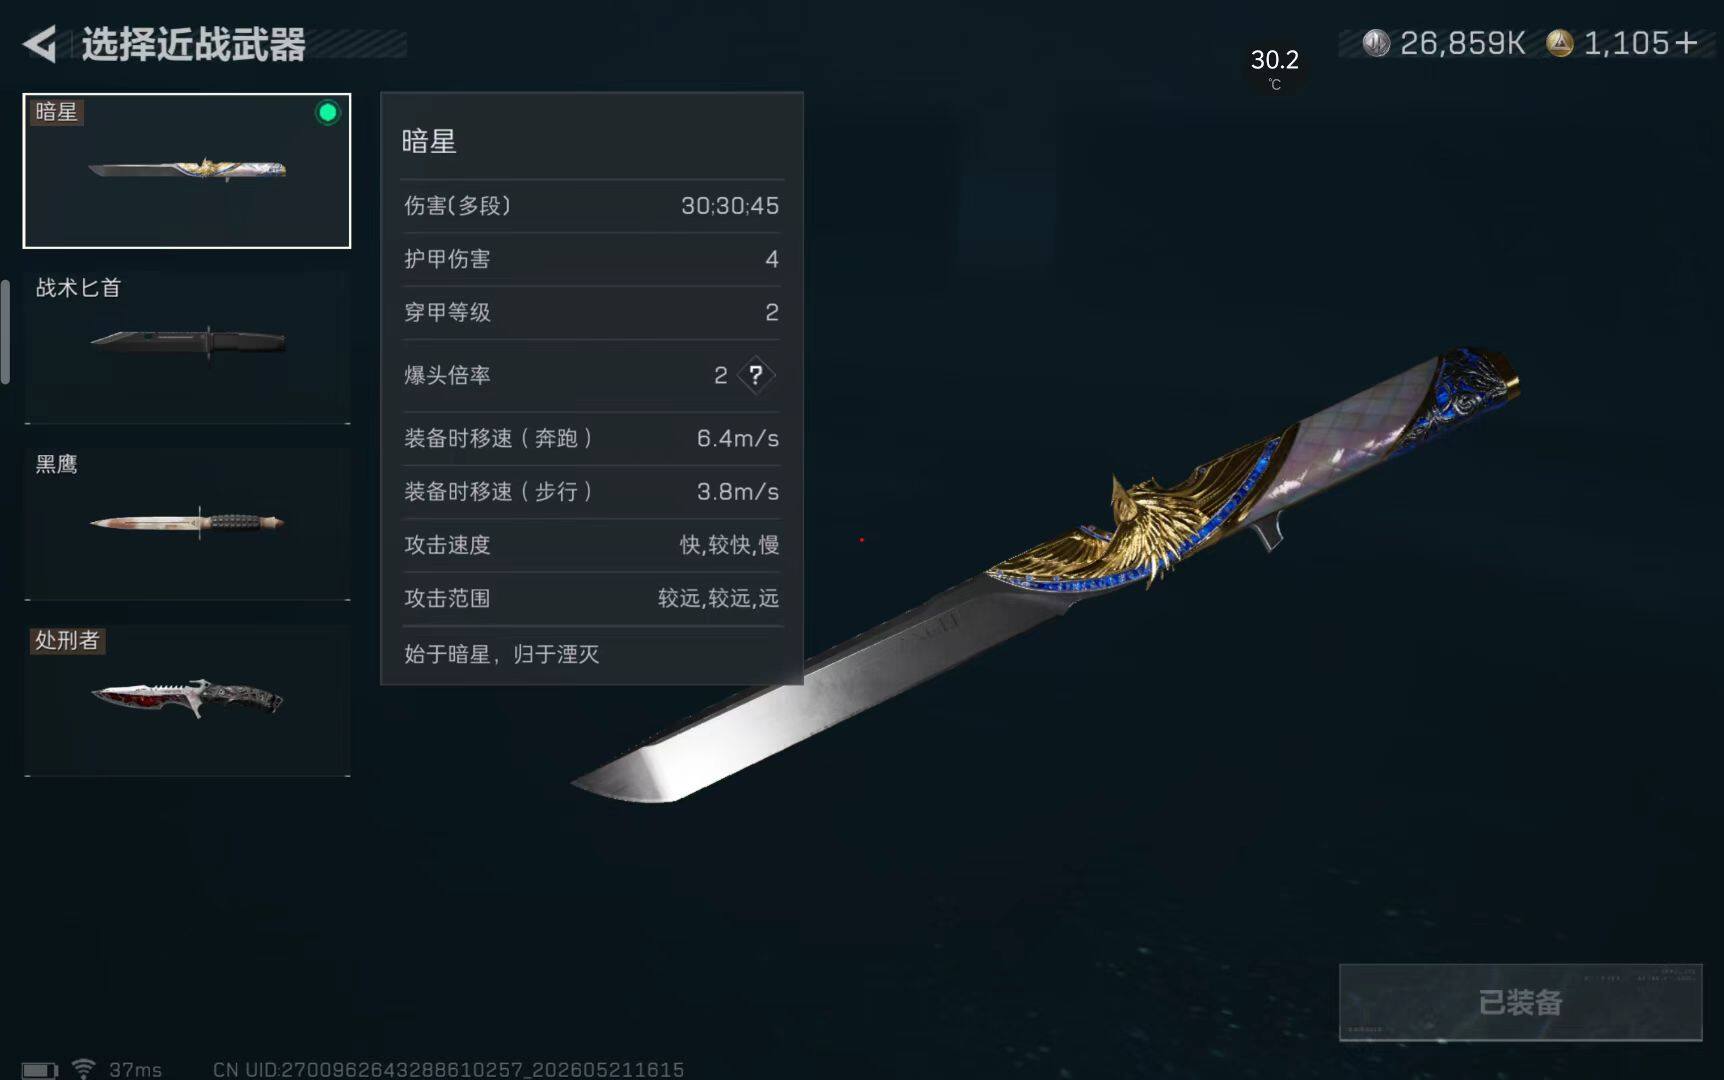1724x1080 pixels.
Task: Go back using the arrow icon
Action: (40, 44)
